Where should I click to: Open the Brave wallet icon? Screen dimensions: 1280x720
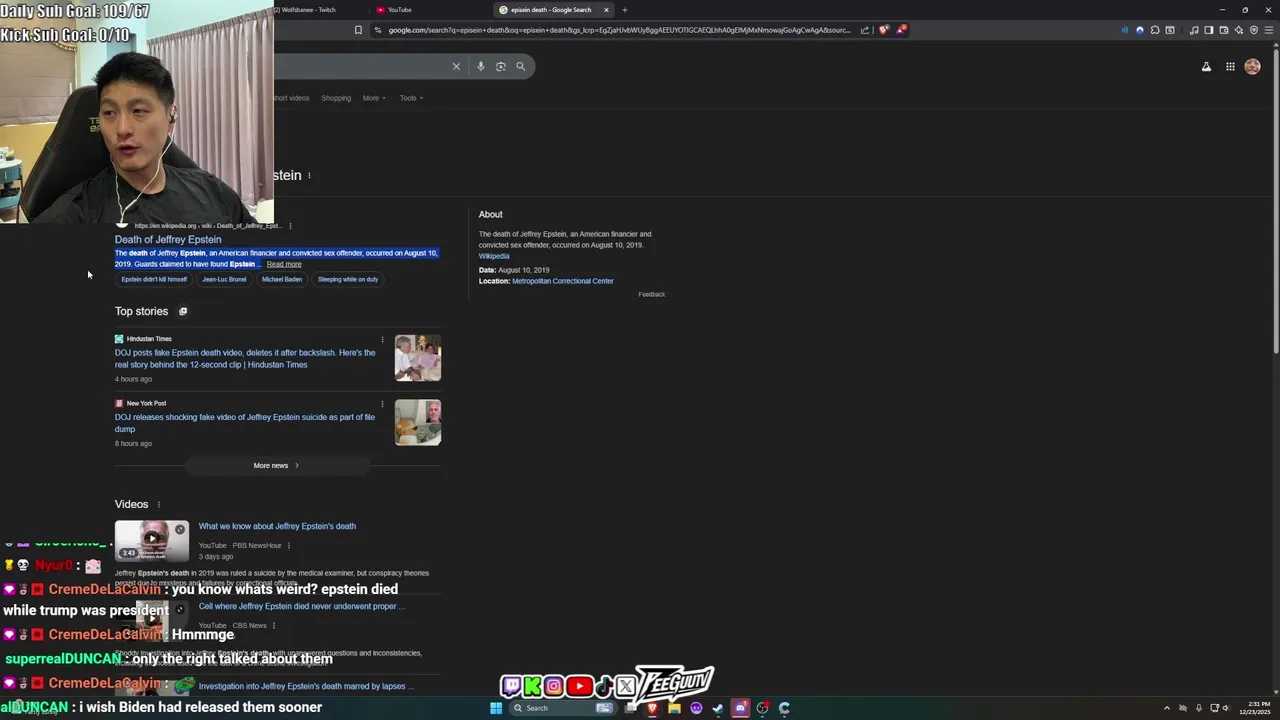[x=1223, y=30]
